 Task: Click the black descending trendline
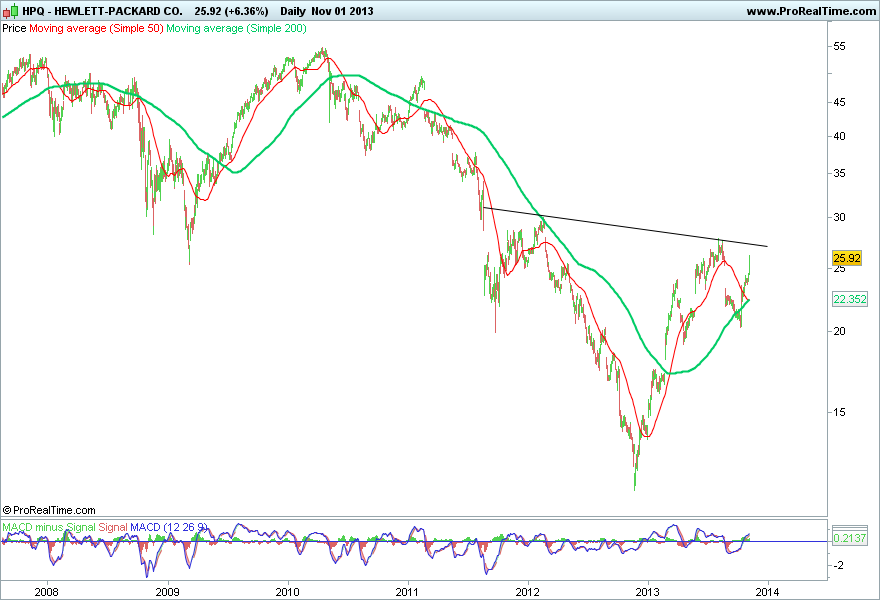pyautogui.click(x=626, y=227)
